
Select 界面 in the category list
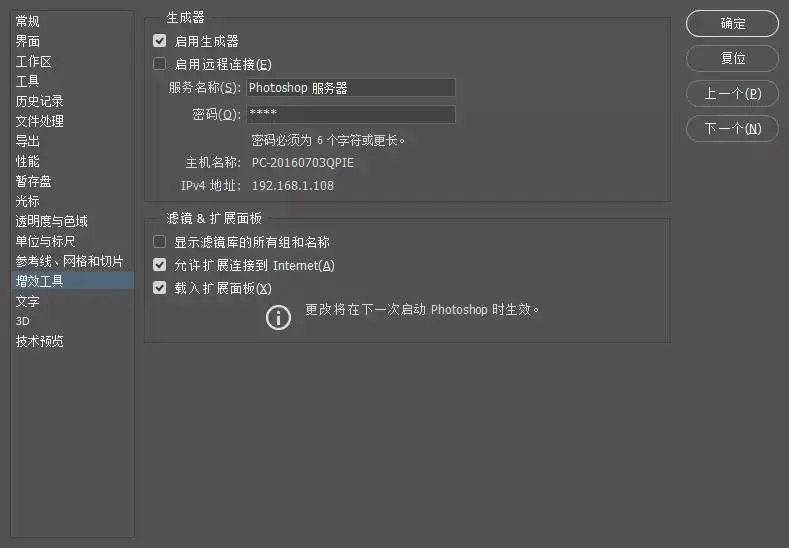(28, 41)
